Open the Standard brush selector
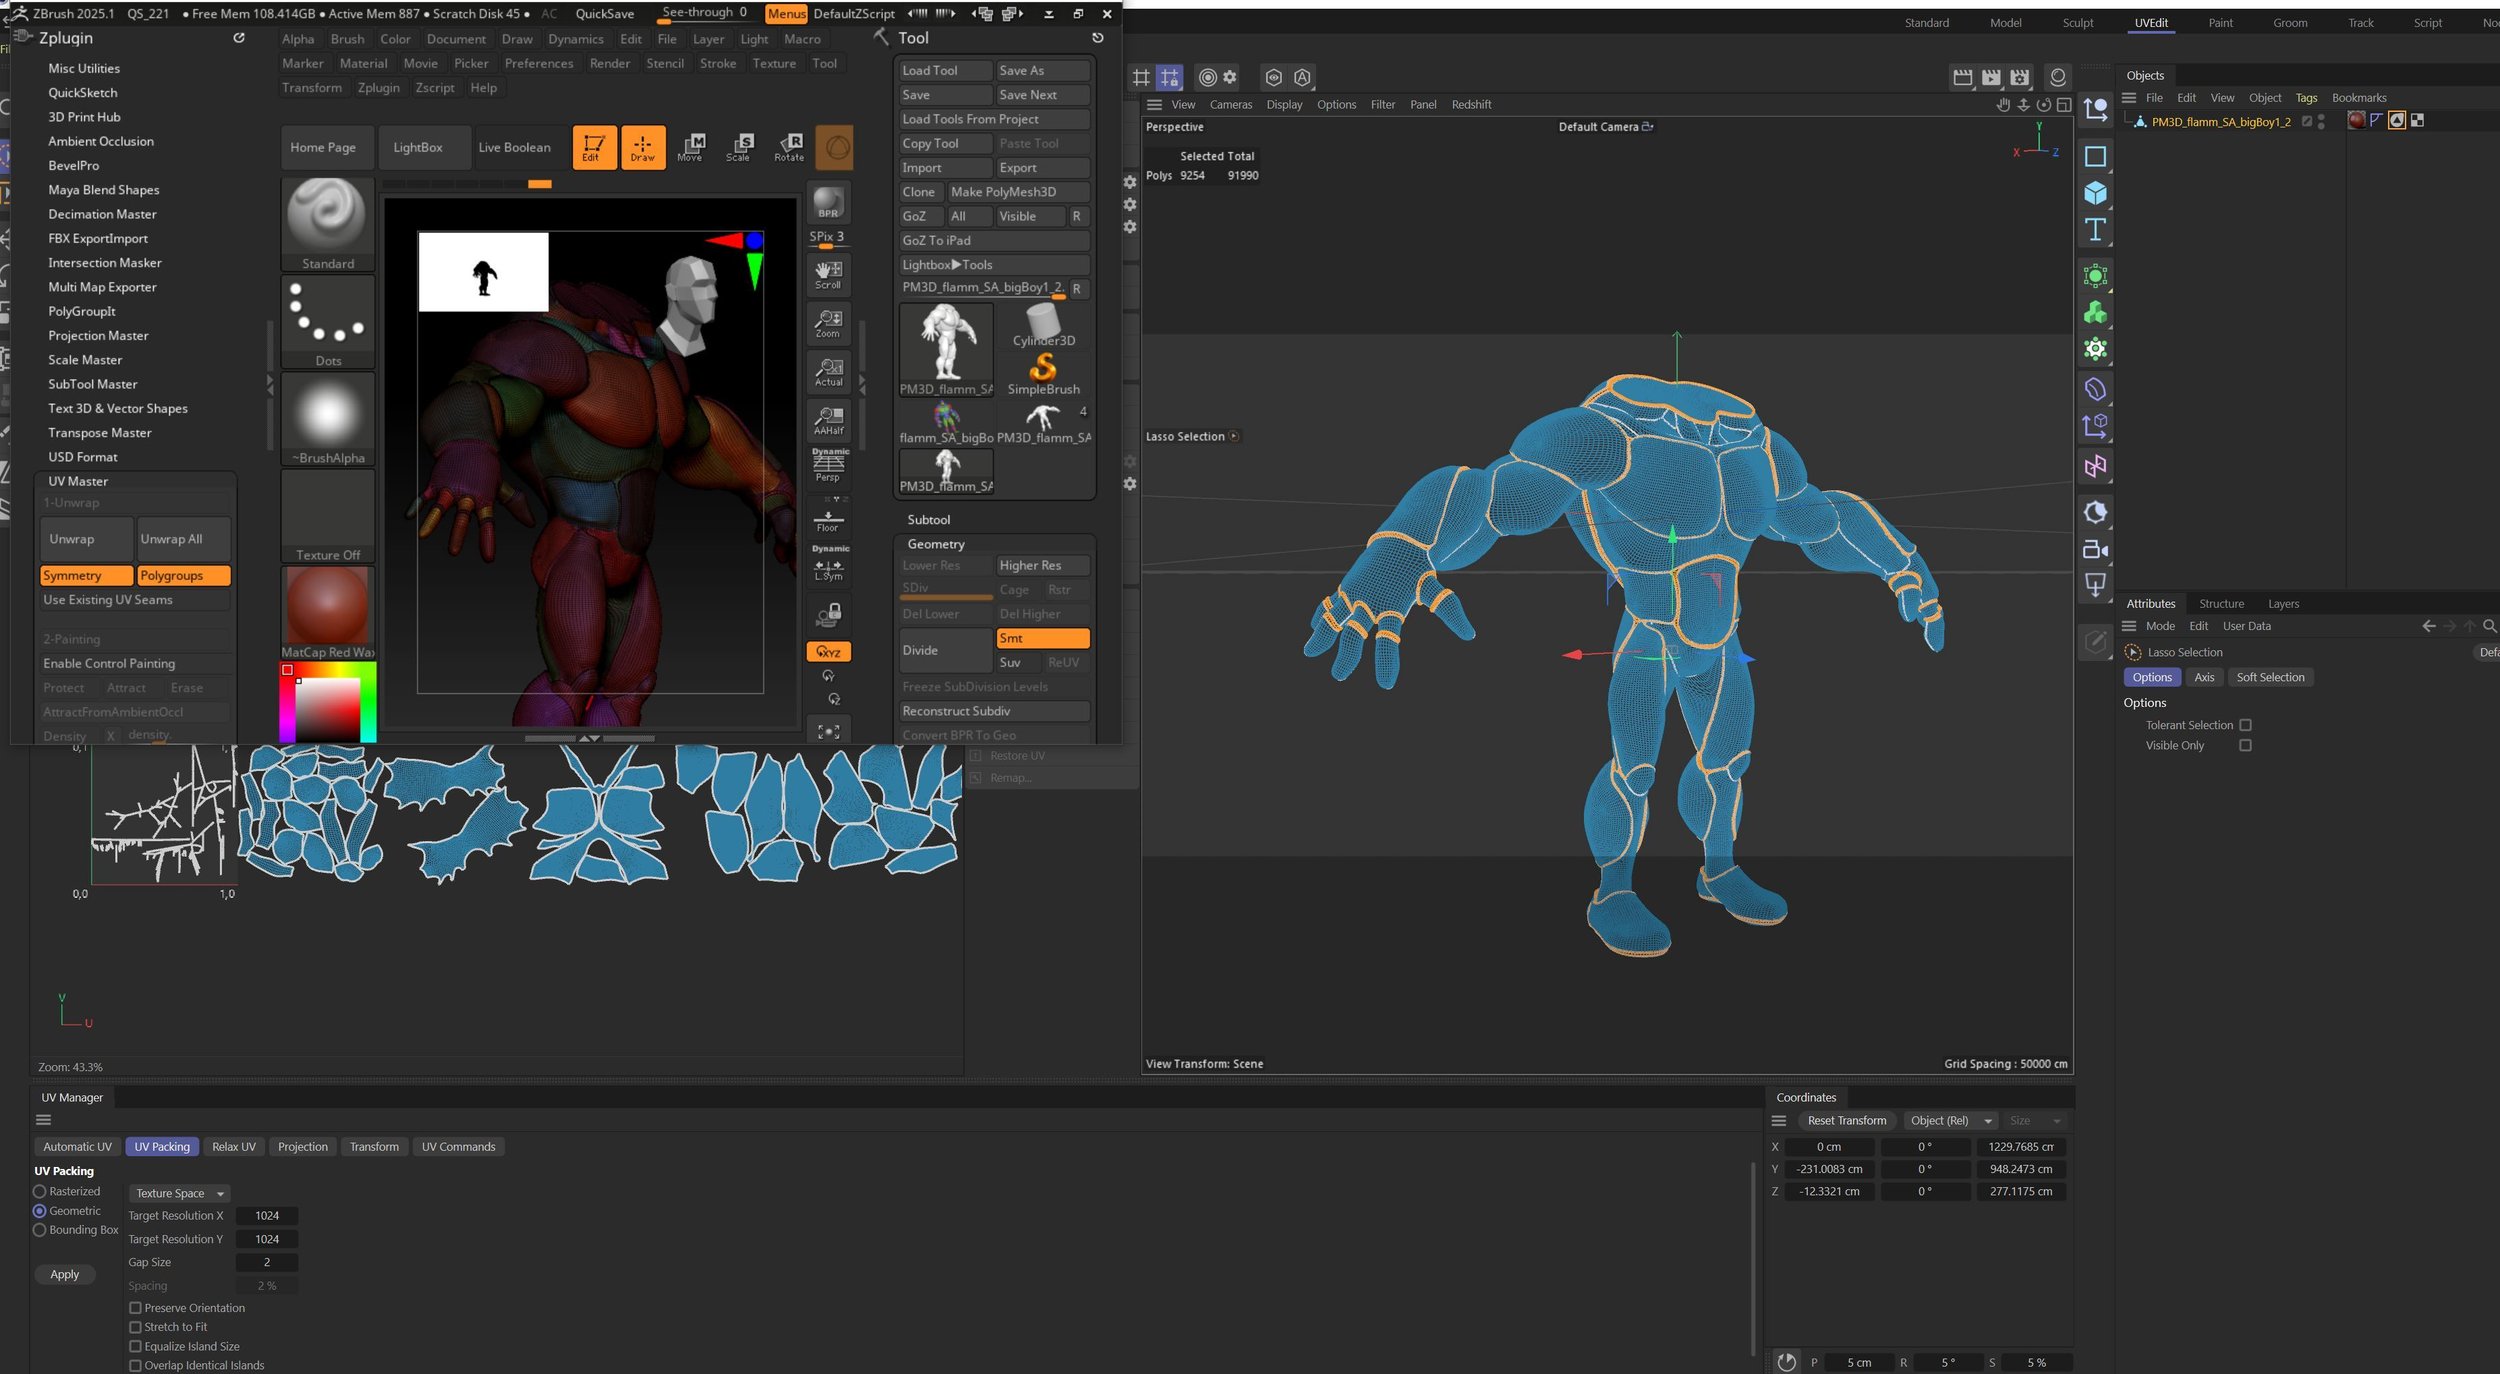This screenshot has width=2500, height=1374. pyautogui.click(x=328, y=224)
